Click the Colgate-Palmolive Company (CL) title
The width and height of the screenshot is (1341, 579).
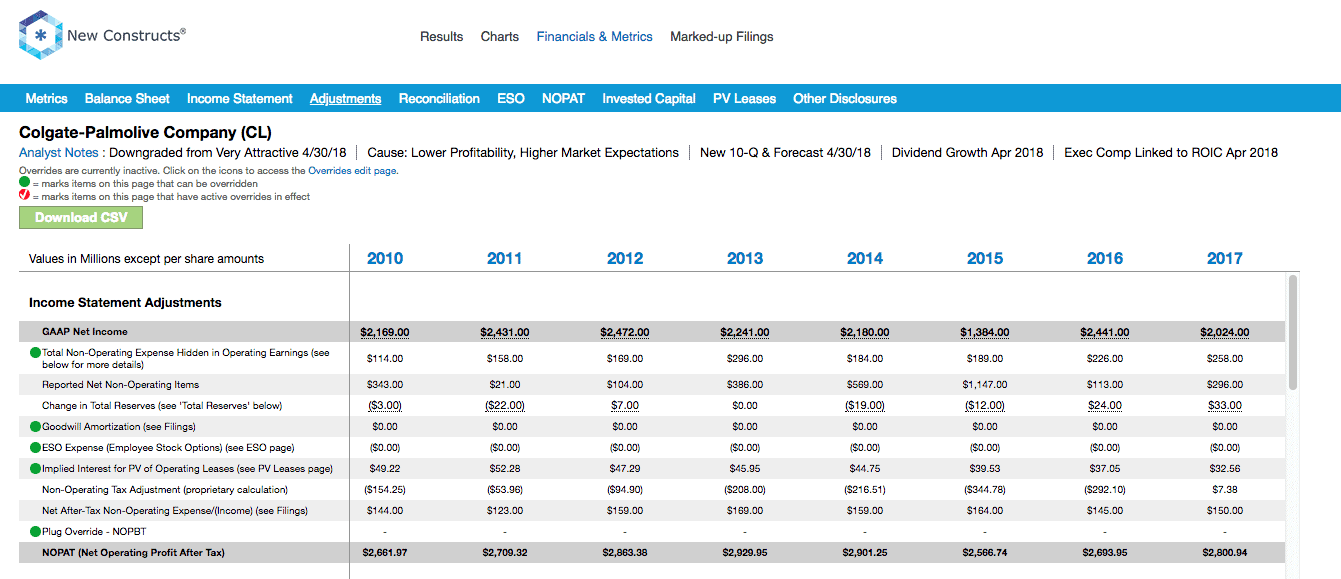click(145, 132)
